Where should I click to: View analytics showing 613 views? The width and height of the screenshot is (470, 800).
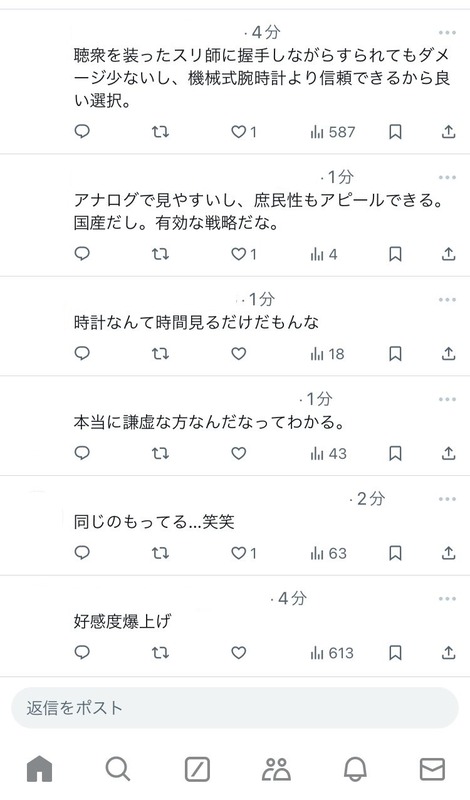(332, 653)
